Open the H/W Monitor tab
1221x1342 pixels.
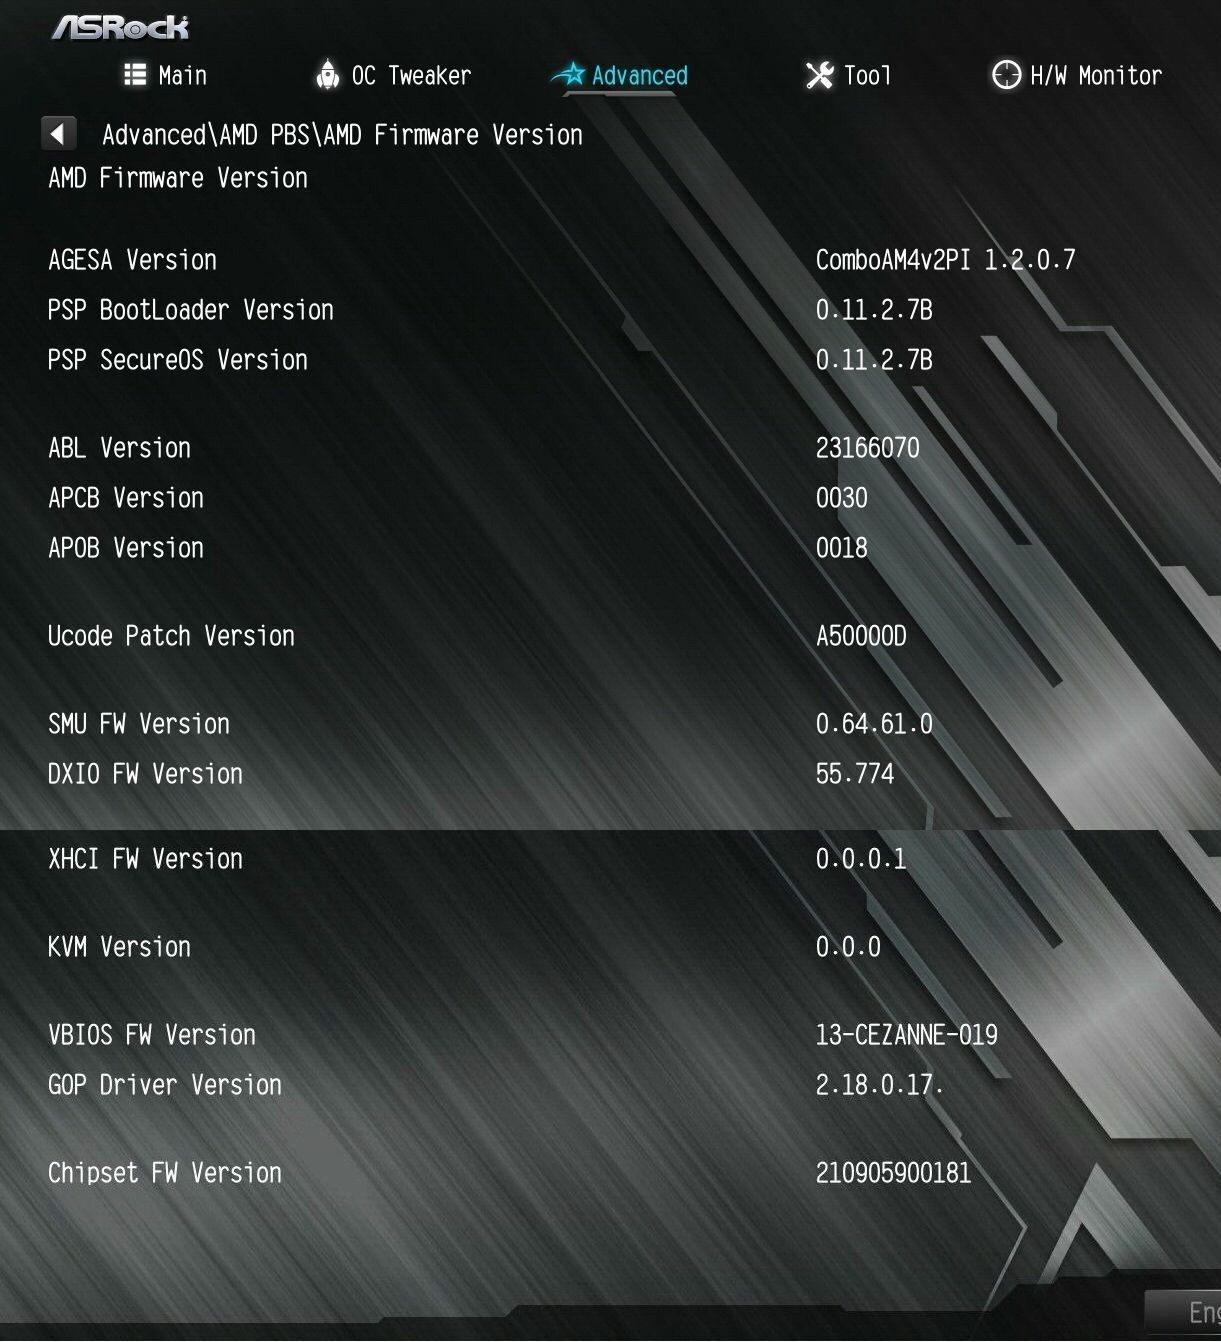[x=1076, y=75]
